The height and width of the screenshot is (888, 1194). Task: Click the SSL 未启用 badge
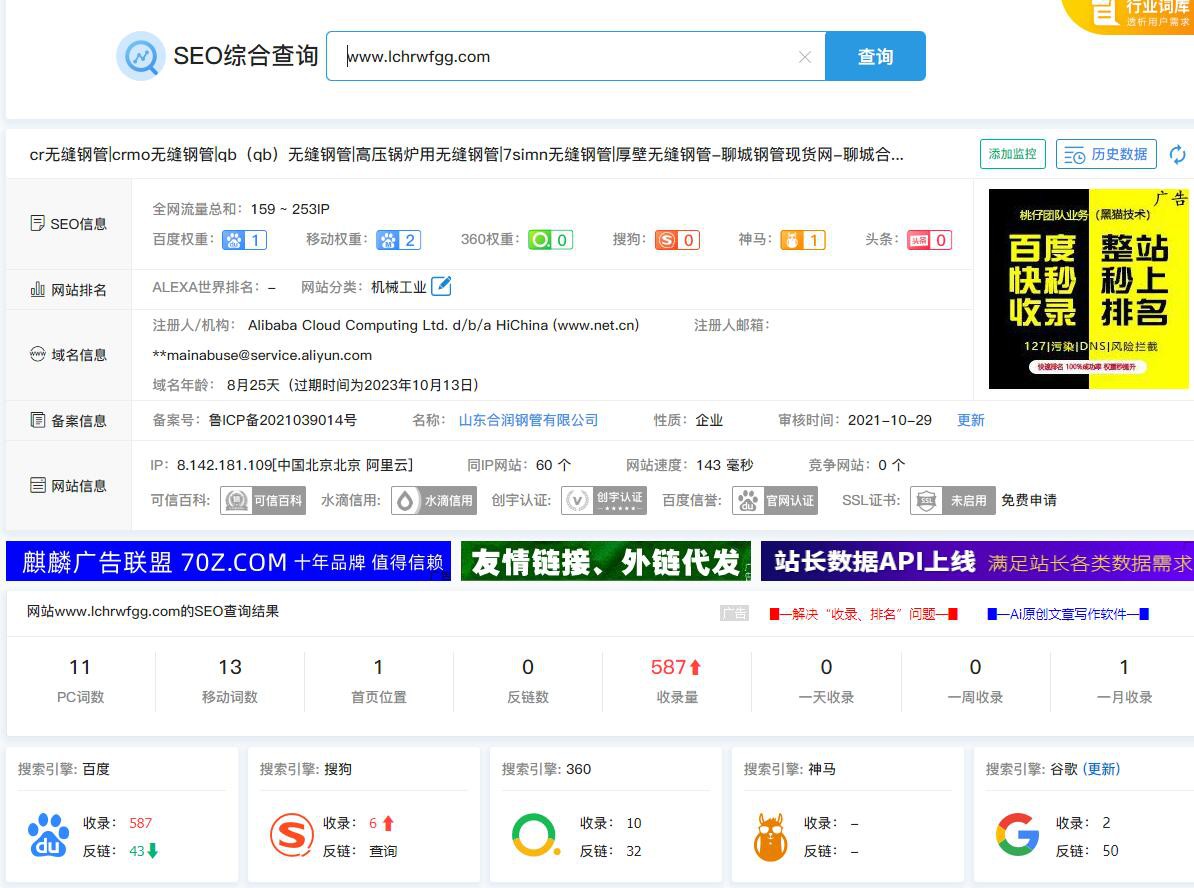[x=953, y=500]
